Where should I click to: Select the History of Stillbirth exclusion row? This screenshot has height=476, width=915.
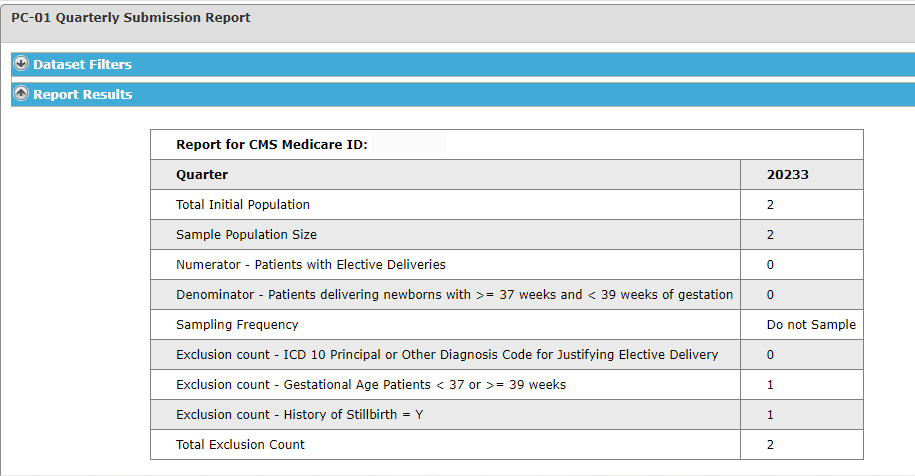[x=507, y=415]
